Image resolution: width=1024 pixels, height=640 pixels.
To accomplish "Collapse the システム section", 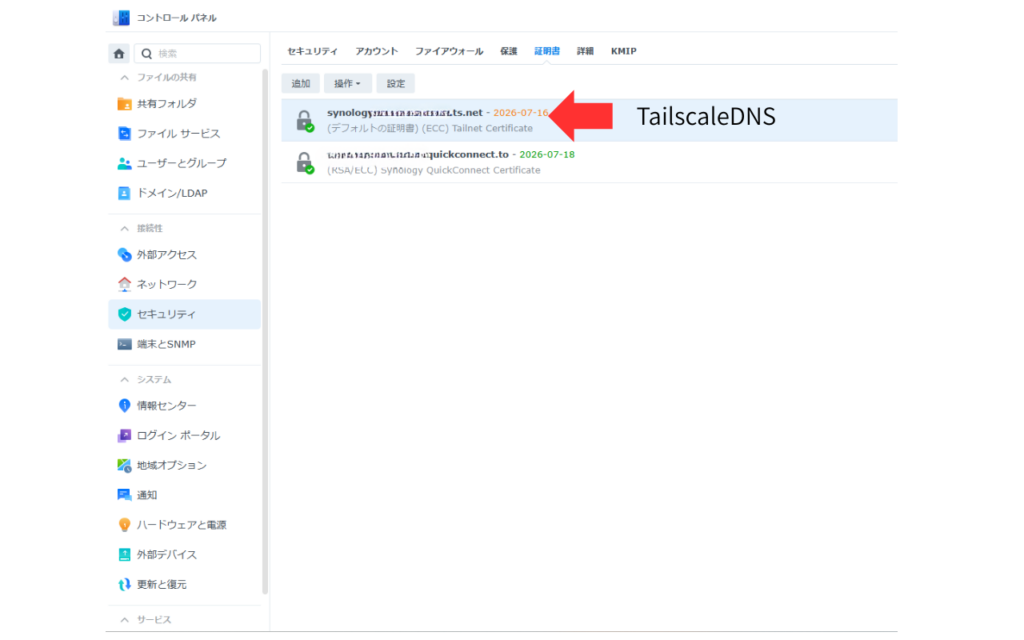I will [124, 379].
